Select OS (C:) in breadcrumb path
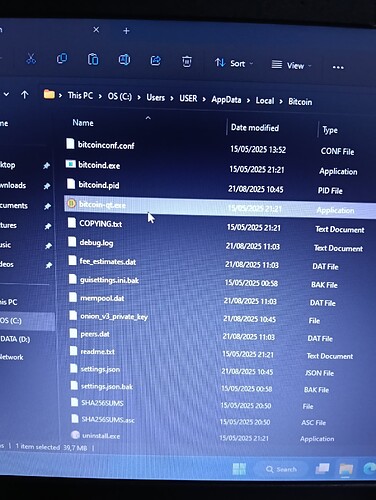376x500 pixels. point(120,97)
